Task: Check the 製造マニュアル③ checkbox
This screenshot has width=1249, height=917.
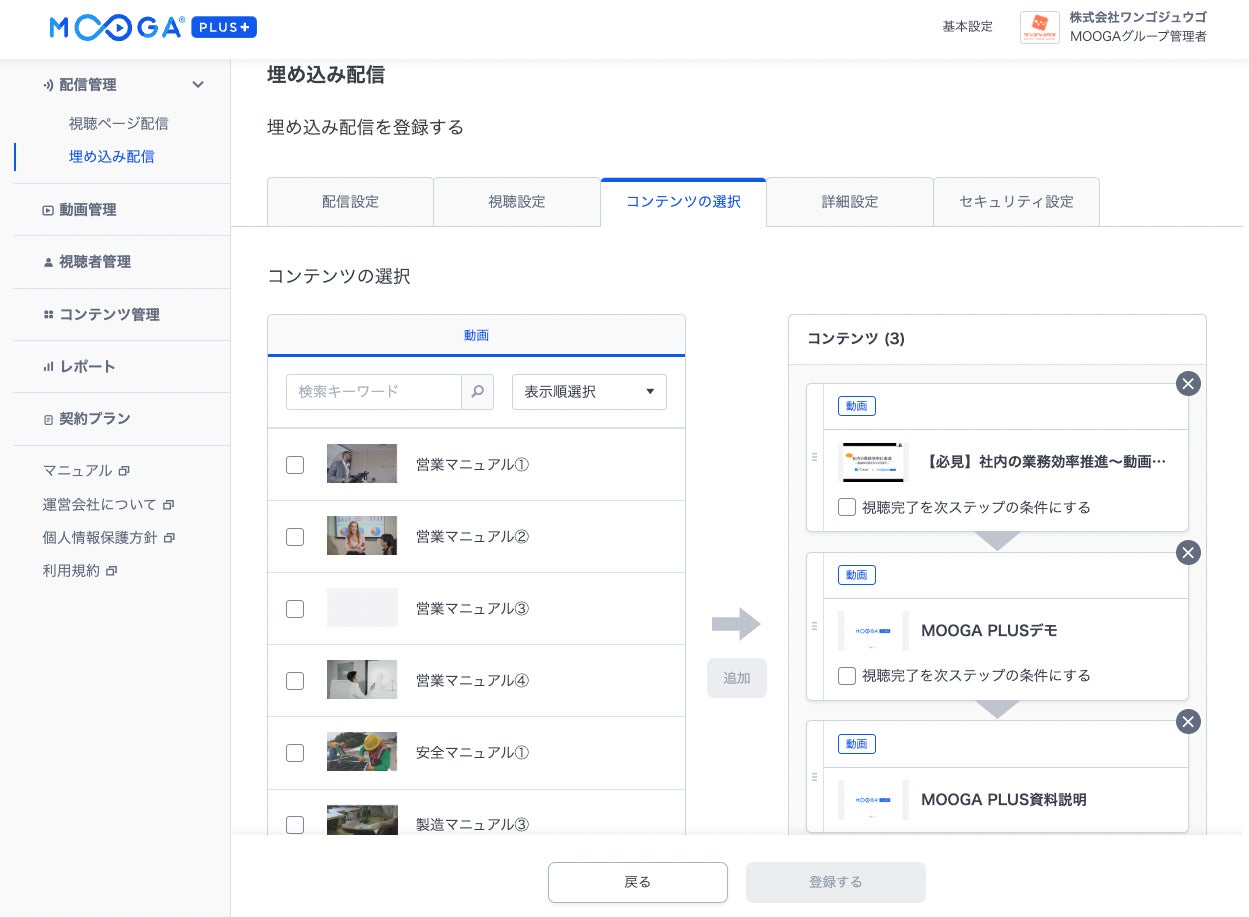Action: click(x=295, y=825)
